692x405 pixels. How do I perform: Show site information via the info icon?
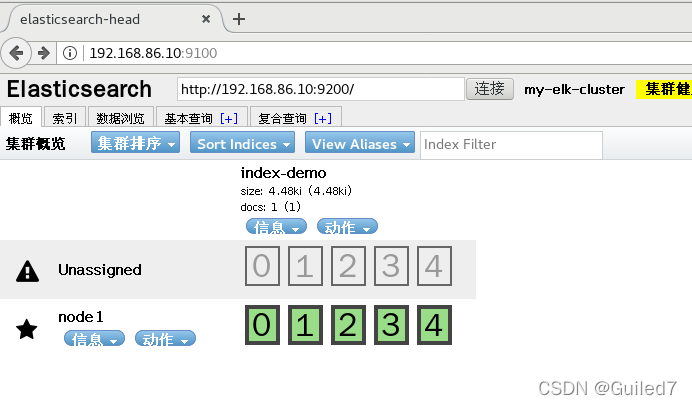[70, 53]
